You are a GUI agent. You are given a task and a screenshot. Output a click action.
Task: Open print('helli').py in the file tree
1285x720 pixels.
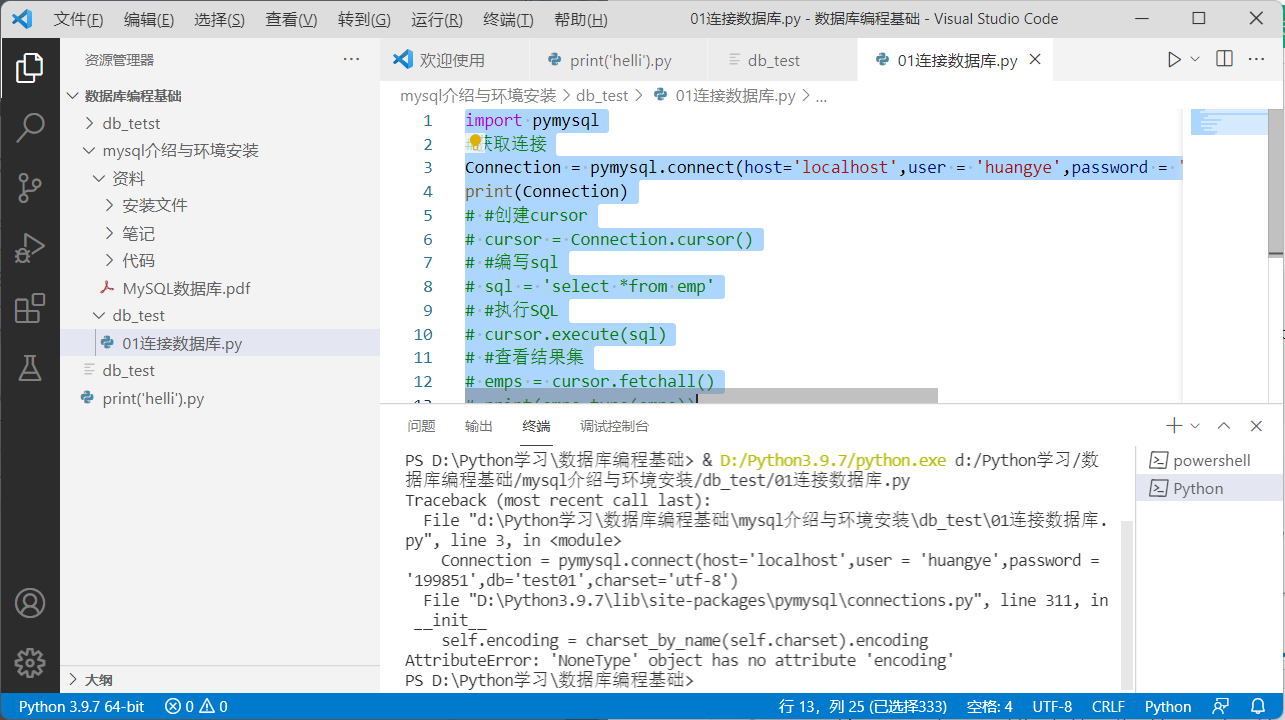point(220,398)
